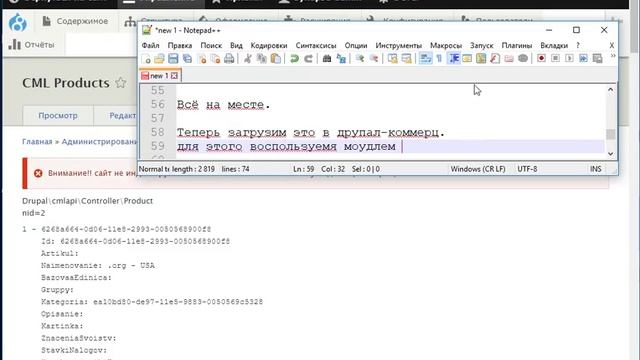Switch to the Просмотр tab in Drupal
Screen dimensions: 640x360
tap(58, 116)
